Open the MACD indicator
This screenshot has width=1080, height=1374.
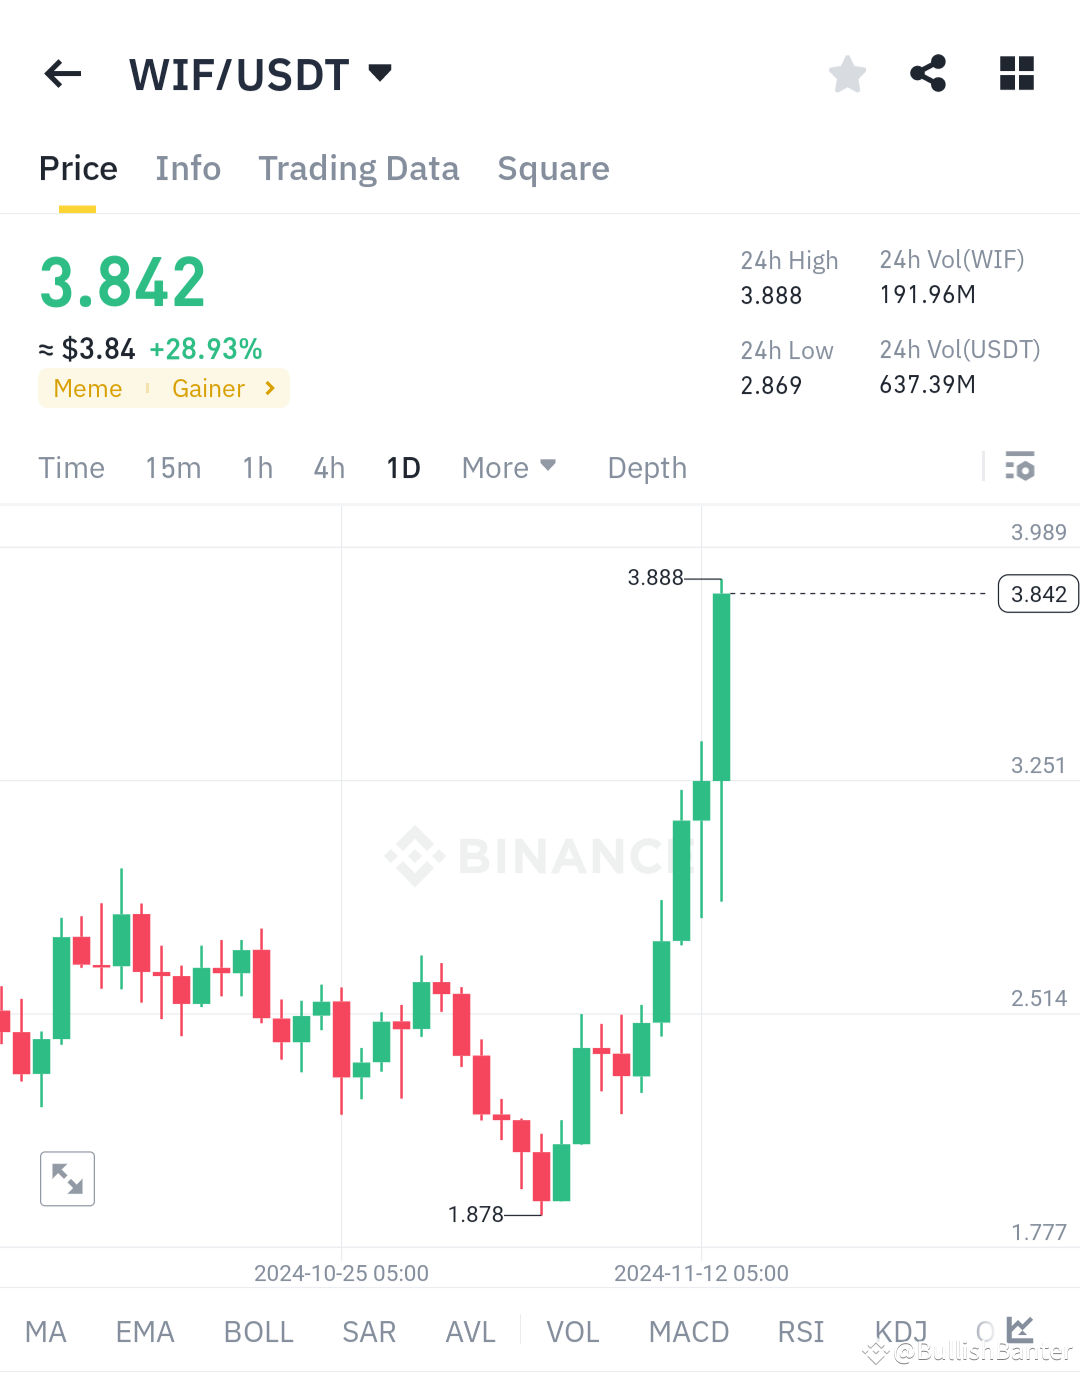click(x=688, y=1331)
